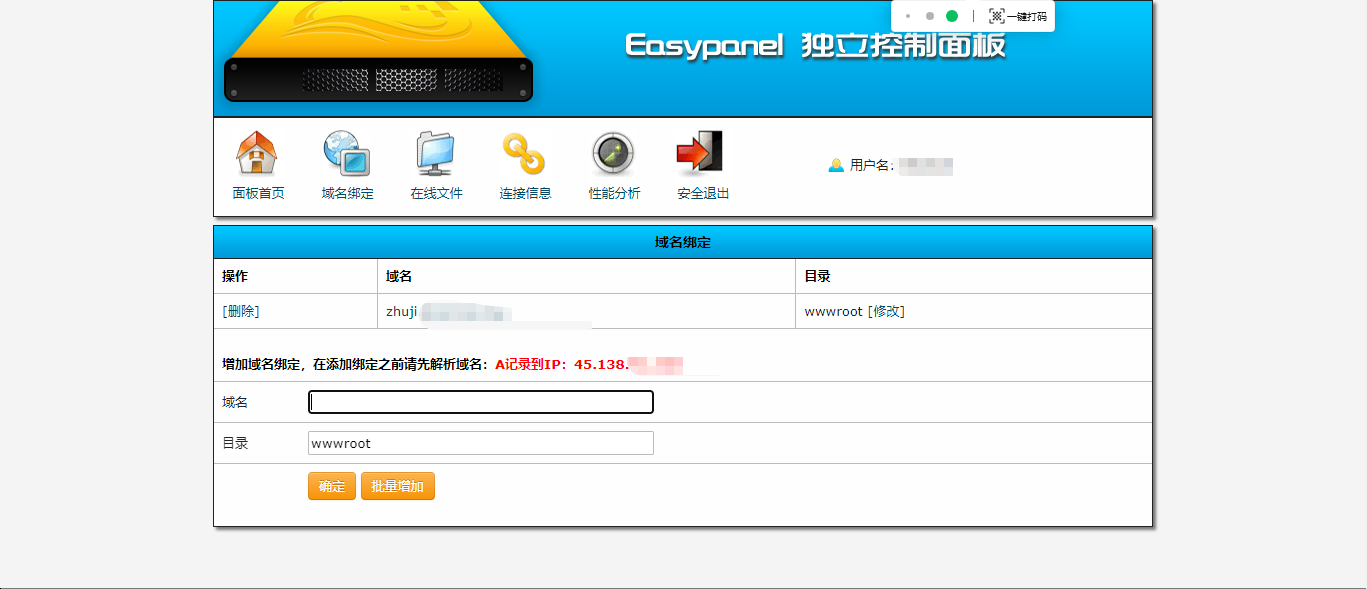Click the 性能分析 gauge icon

pyautogui.click(x=611, y=153)
